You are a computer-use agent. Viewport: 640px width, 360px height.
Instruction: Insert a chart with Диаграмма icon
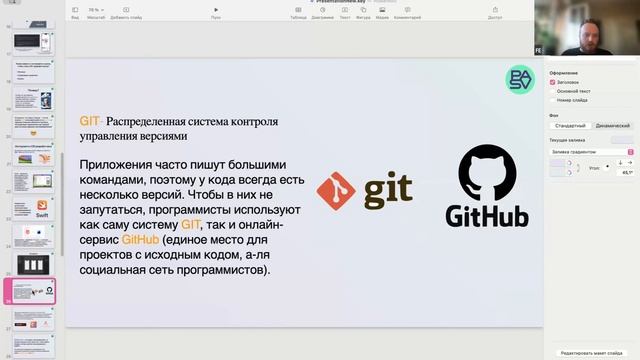[x=322, y=10]
